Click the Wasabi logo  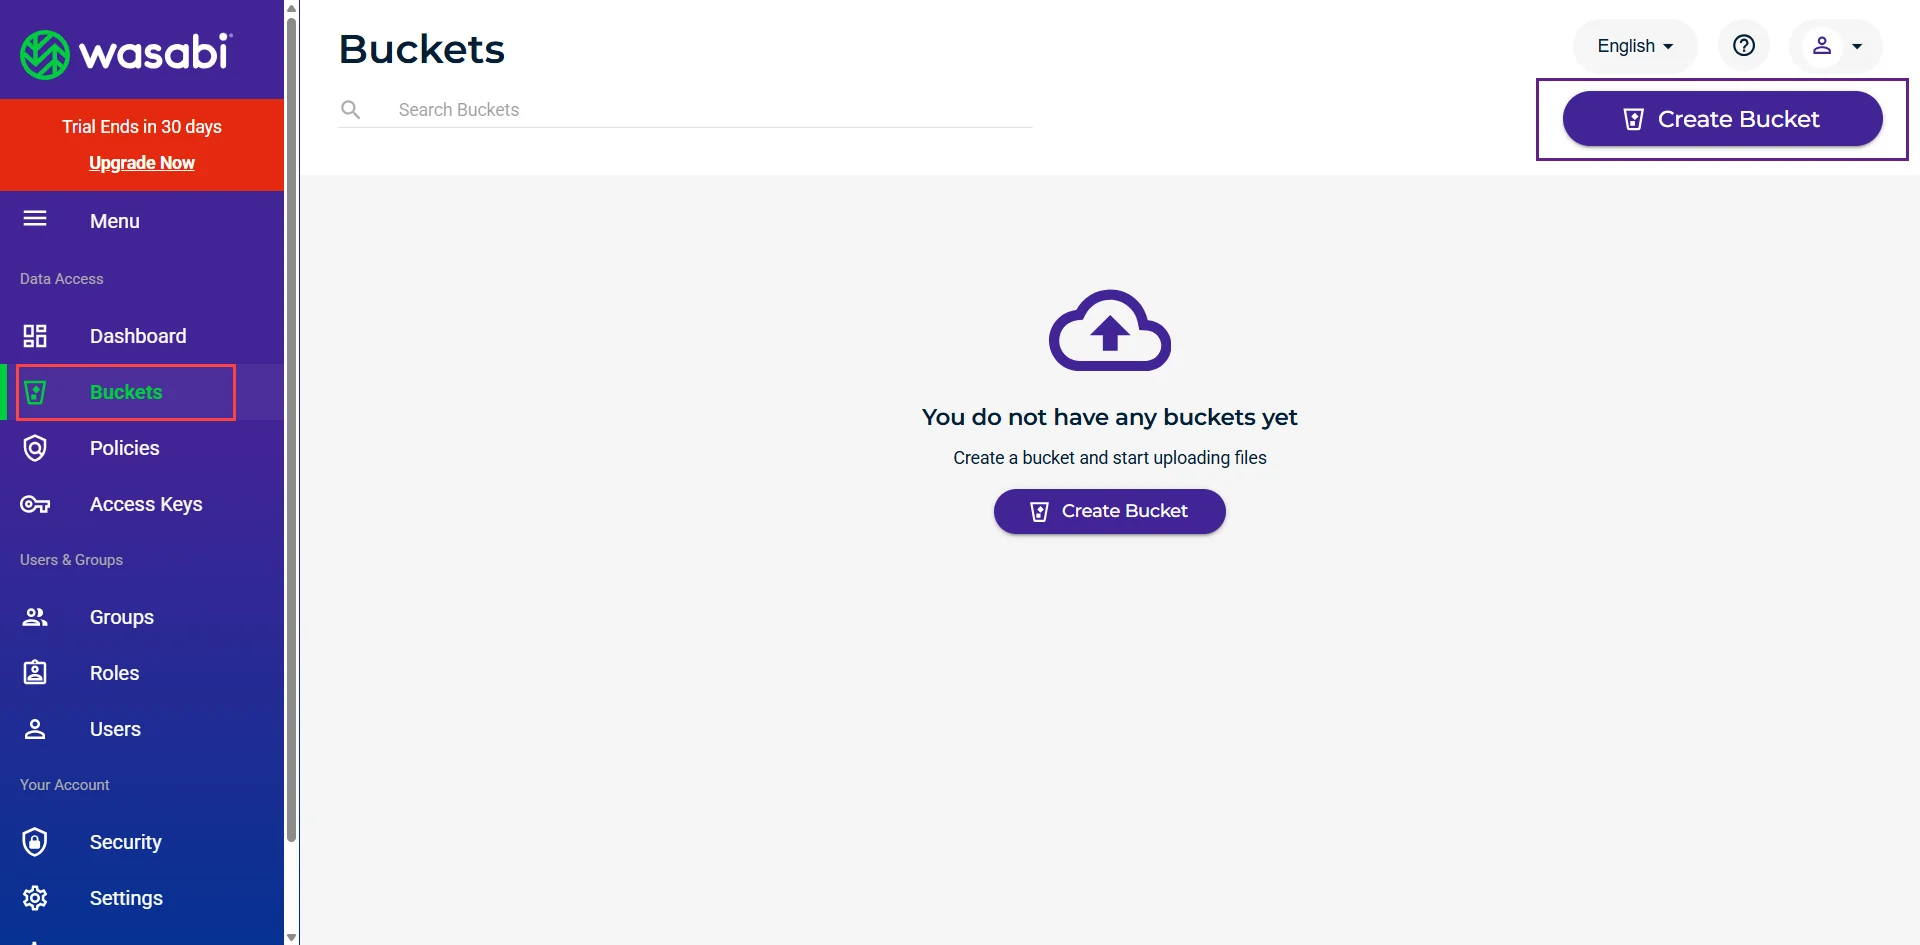pos(126,54)
